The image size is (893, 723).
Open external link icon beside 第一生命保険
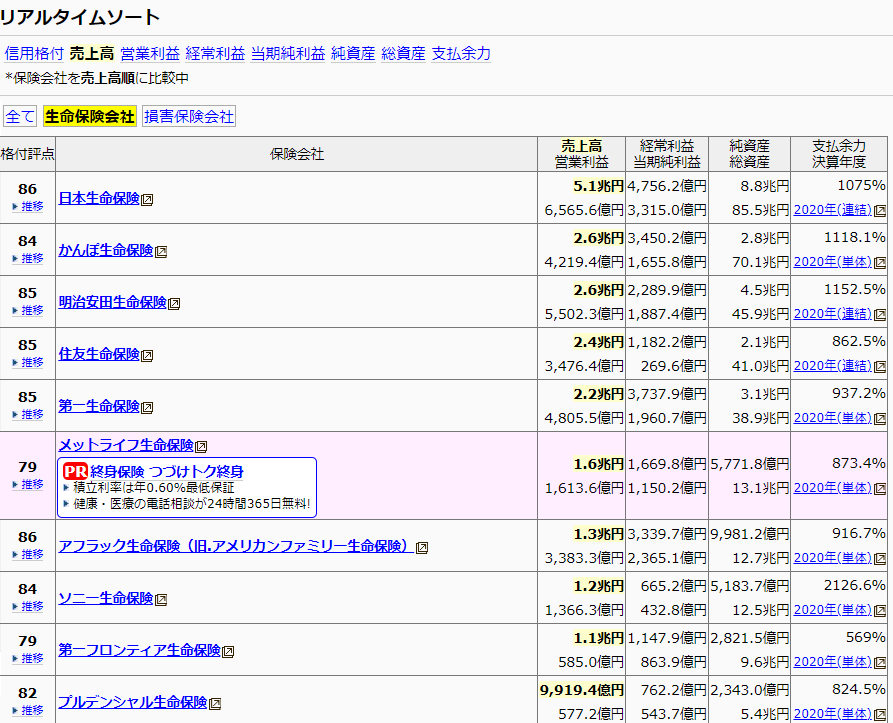(147, 408)
